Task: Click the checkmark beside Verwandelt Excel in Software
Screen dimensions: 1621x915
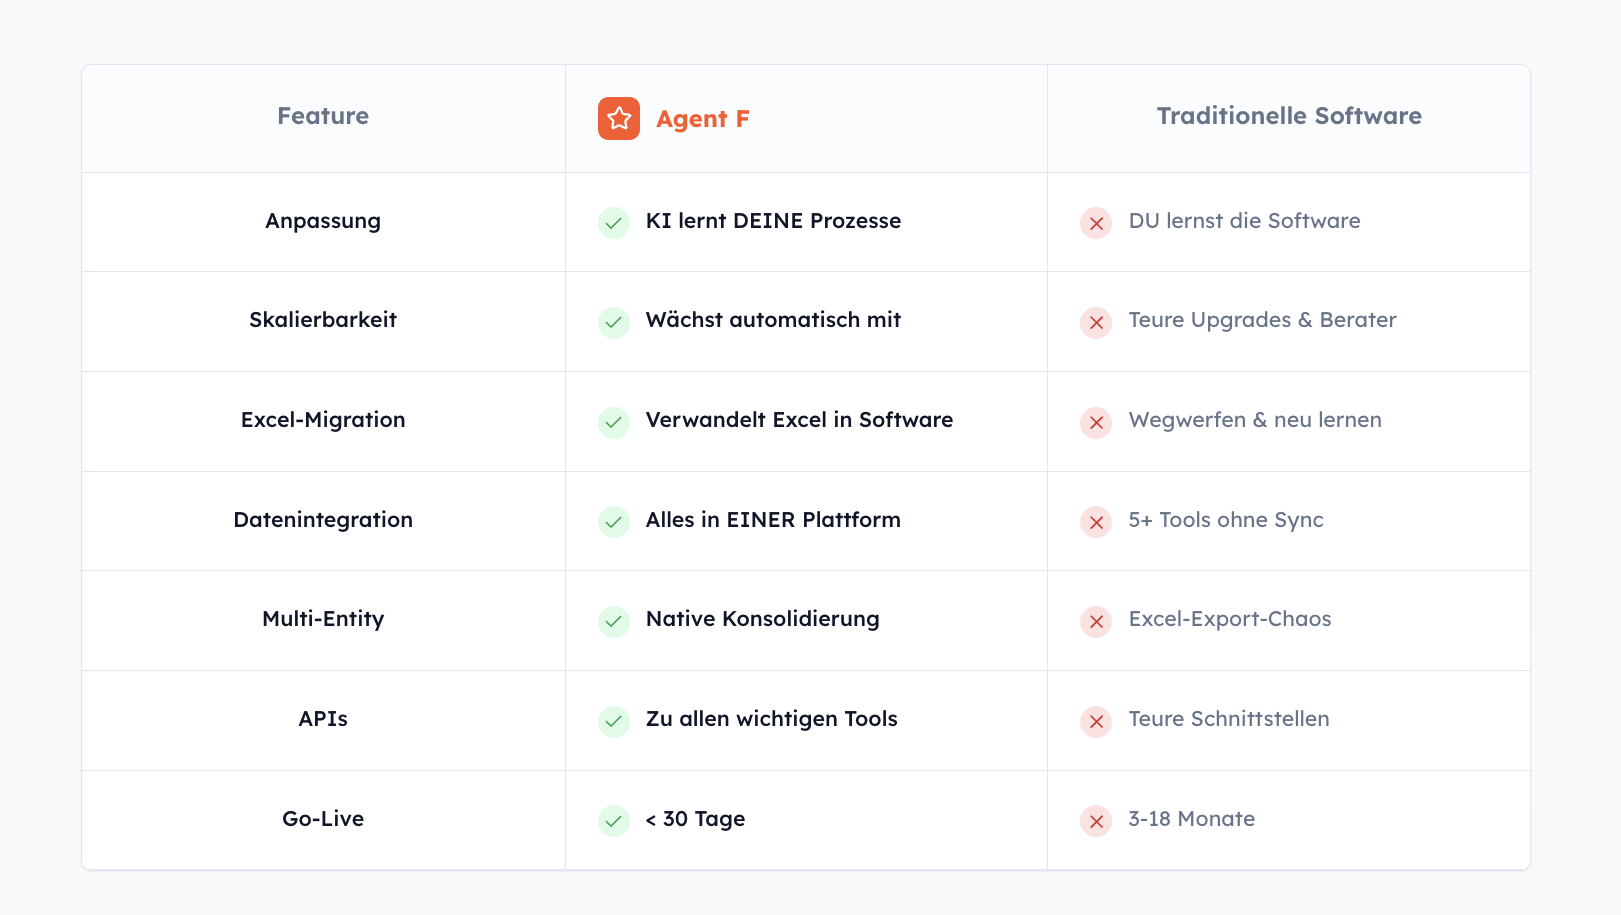Action: click(x=614, y=422)
